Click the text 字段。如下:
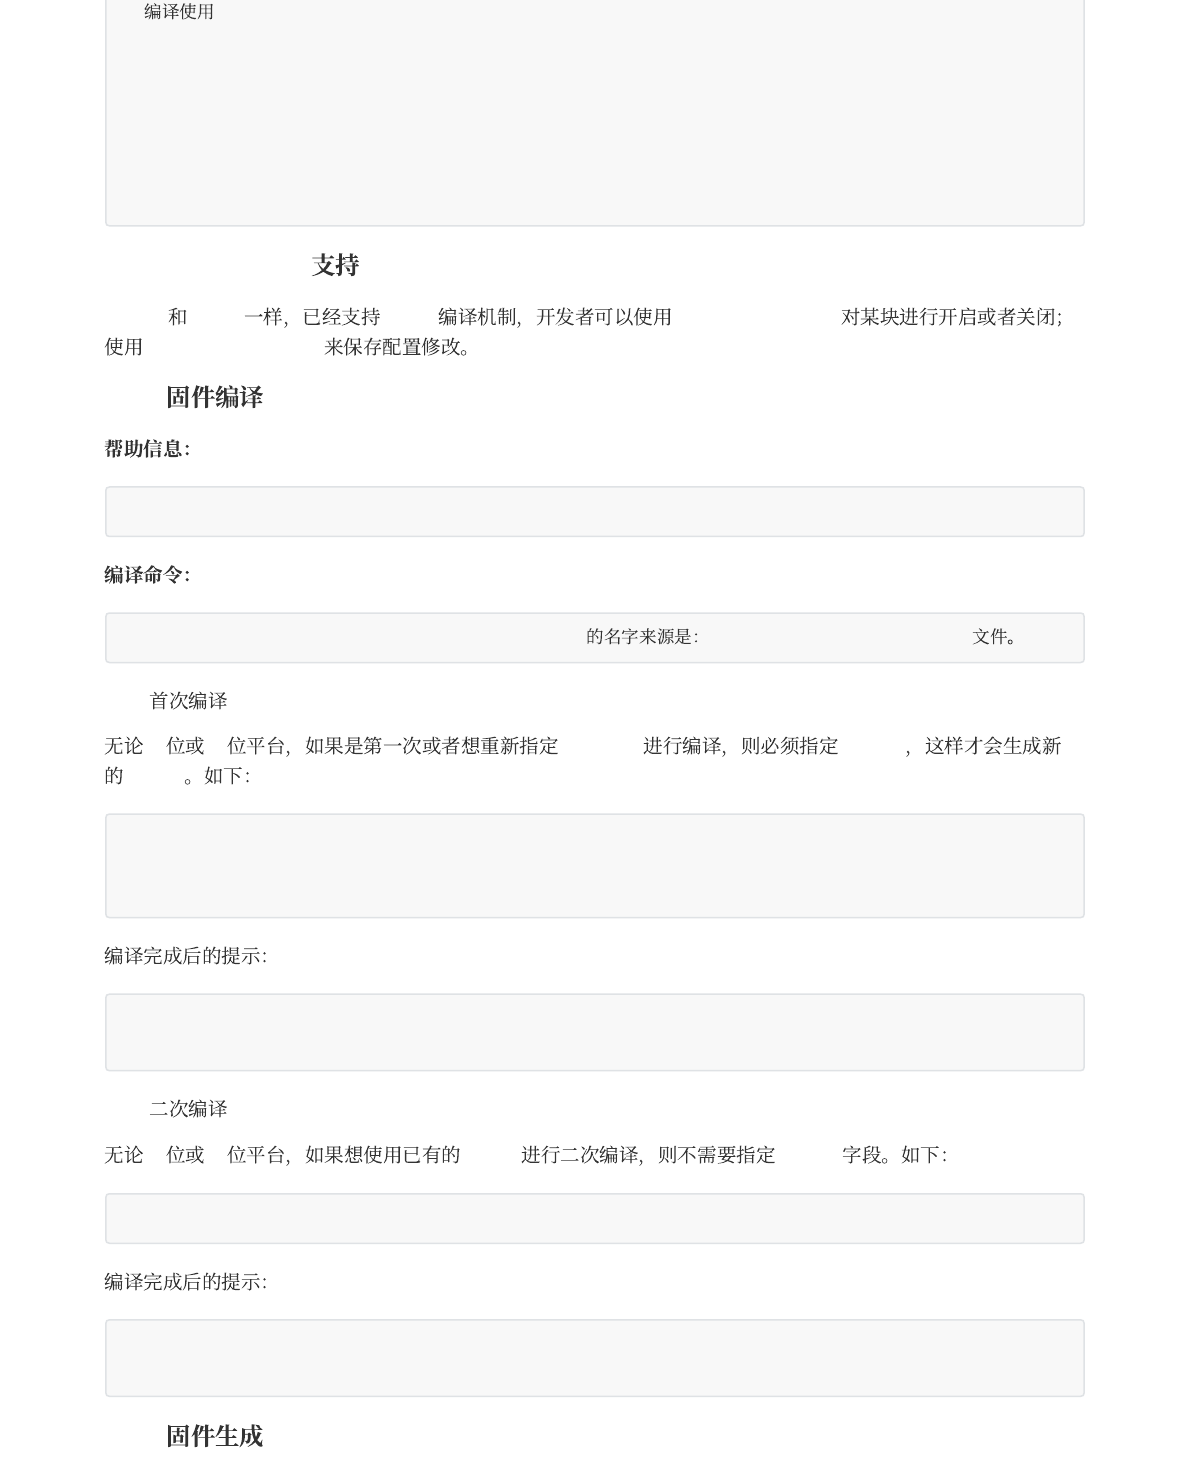 [x=895, y=1155]
